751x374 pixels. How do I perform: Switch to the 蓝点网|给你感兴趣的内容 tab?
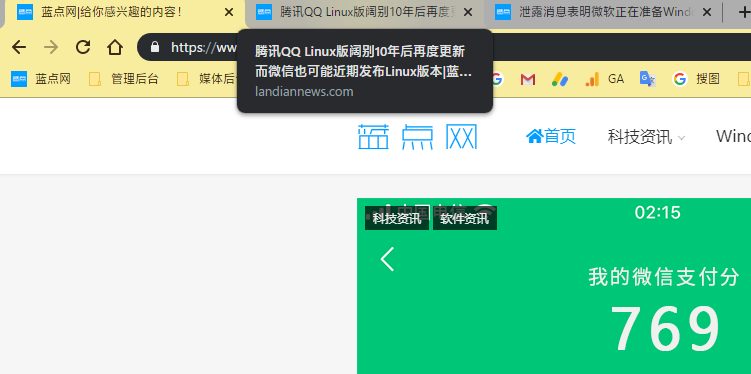(125, 12)
